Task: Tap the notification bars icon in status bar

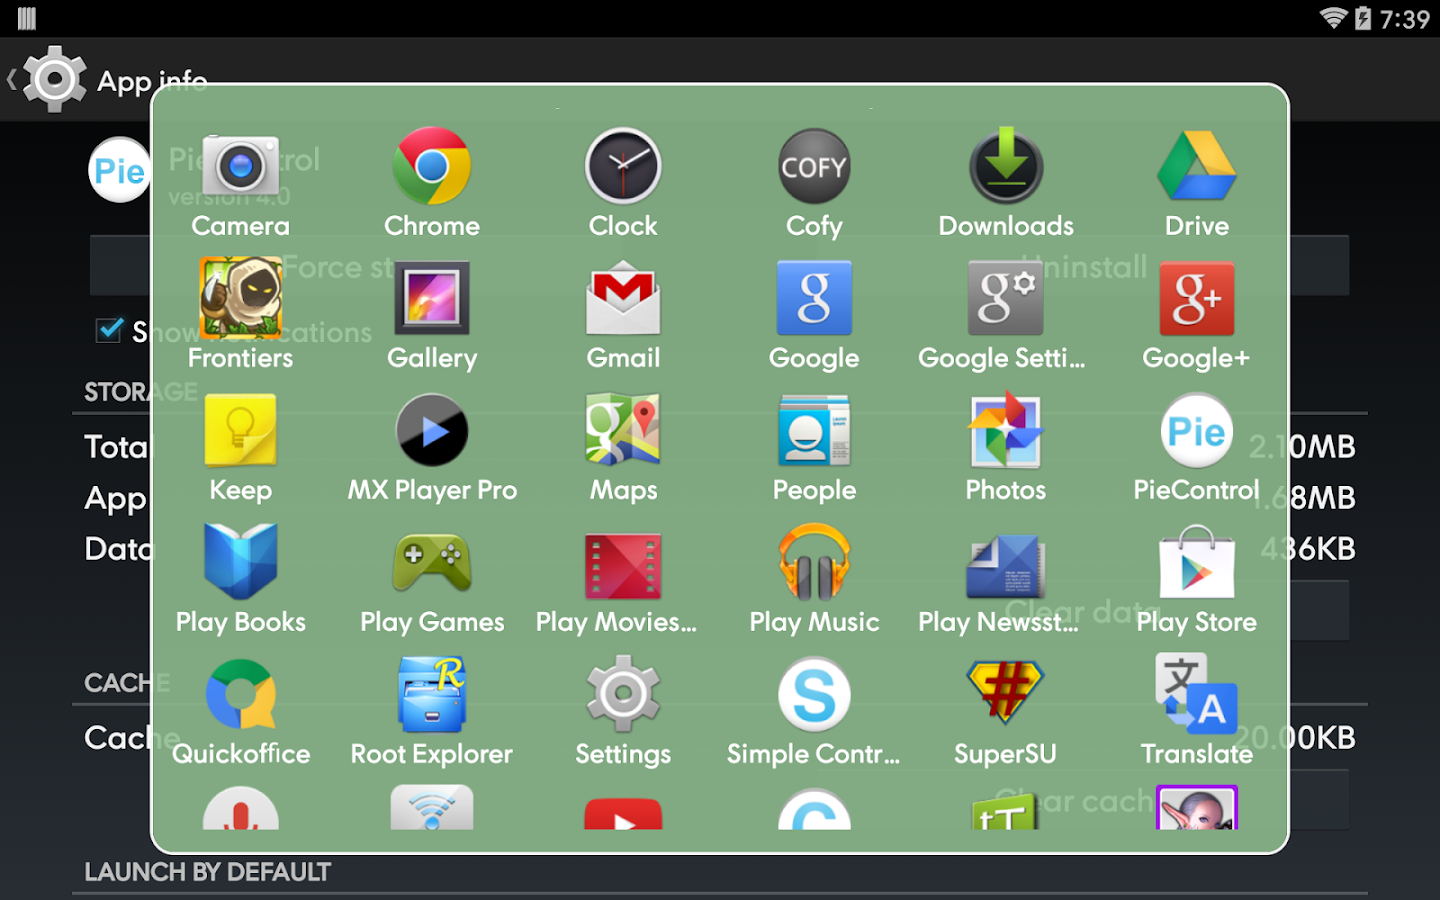Action: pos(27,18)
